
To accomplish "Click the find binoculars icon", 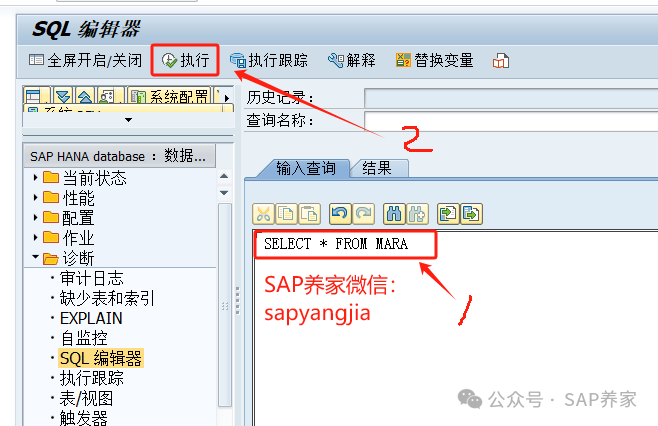I will (x=394, y=214).
